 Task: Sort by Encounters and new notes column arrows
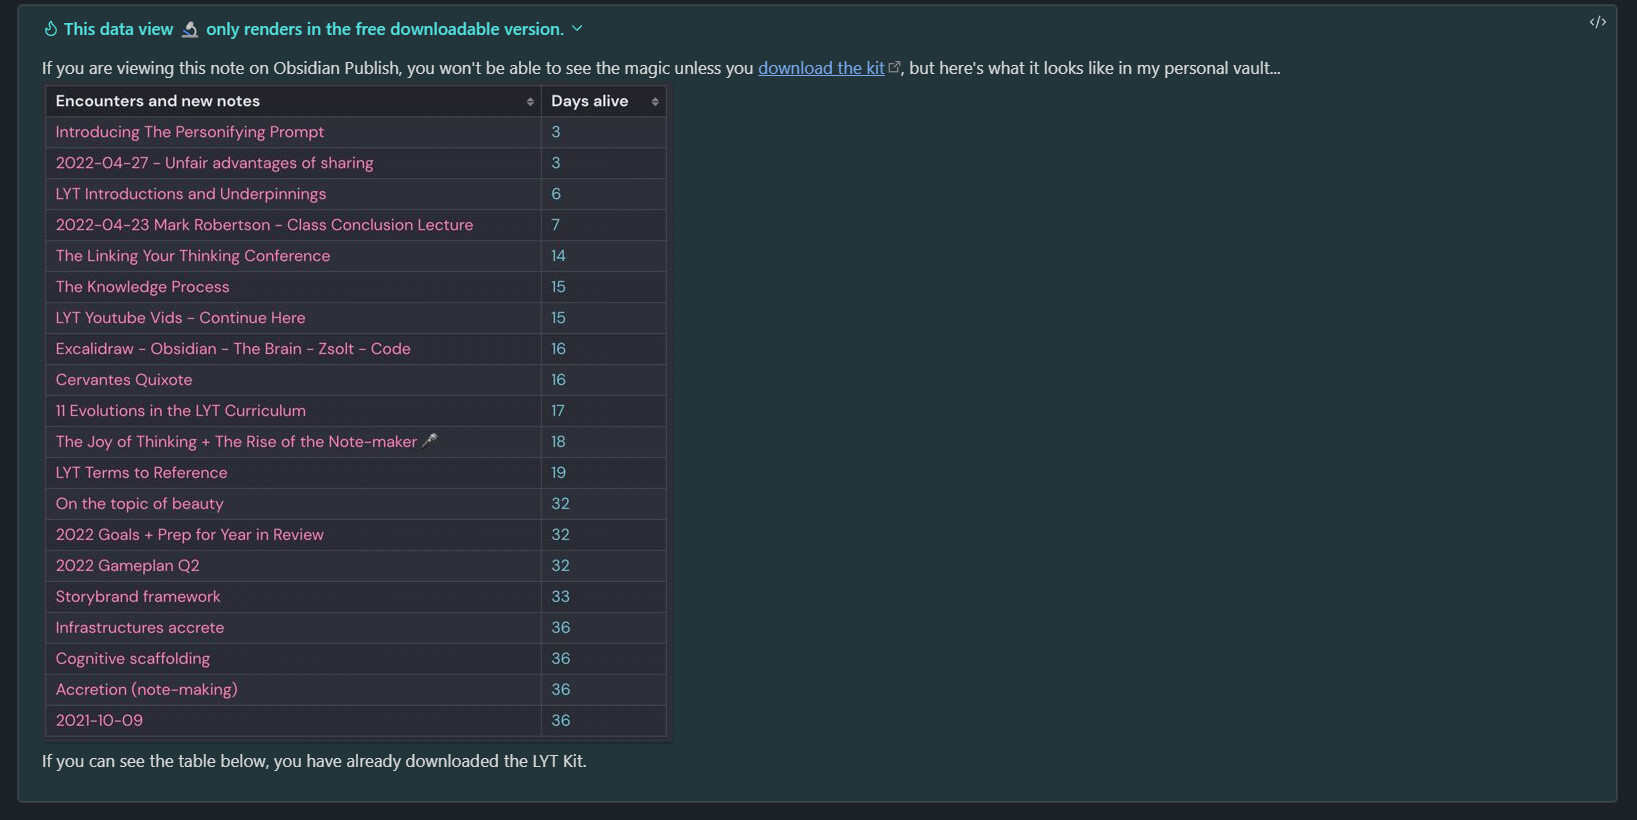[530, 102]
